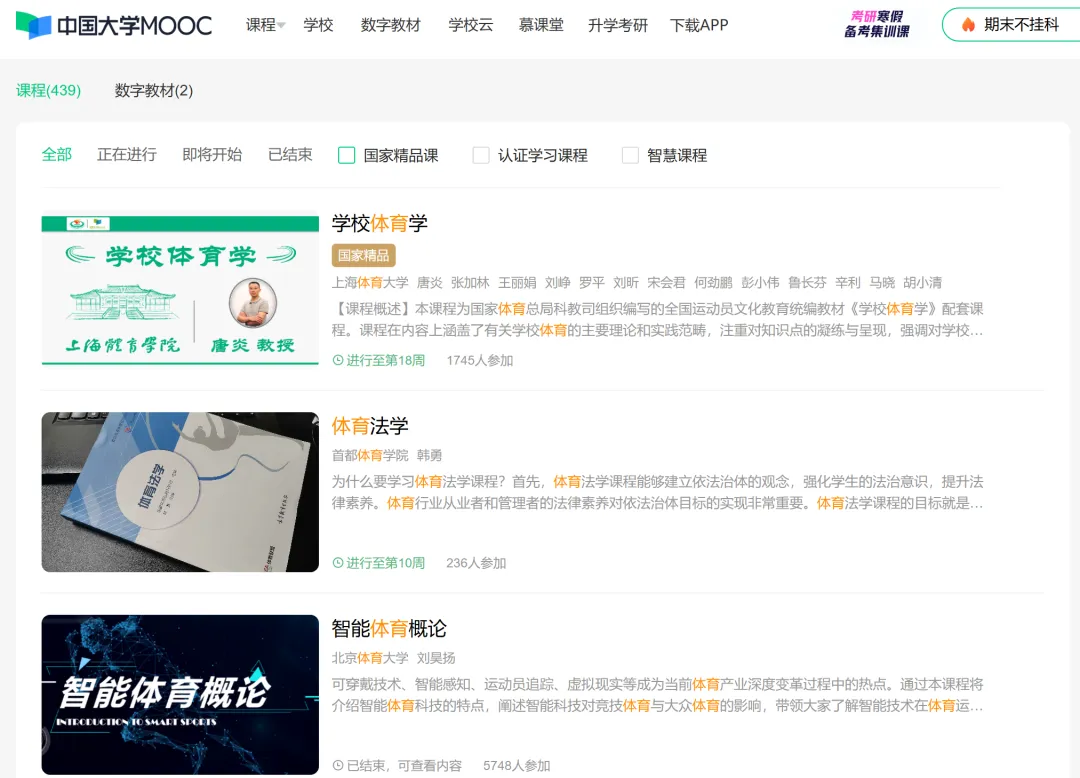Click teacher name 王丽娟
The image size is (1080, 778).
[517, 283]
